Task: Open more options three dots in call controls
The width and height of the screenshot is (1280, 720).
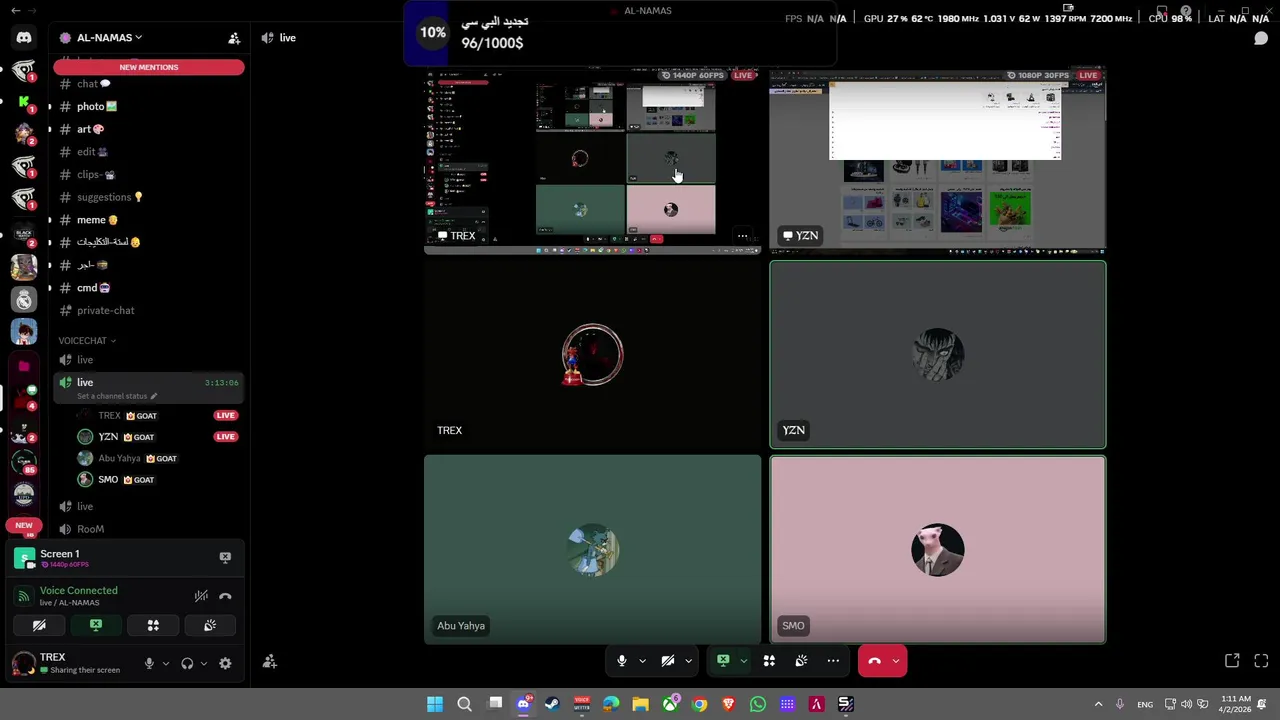Action: 833,661
